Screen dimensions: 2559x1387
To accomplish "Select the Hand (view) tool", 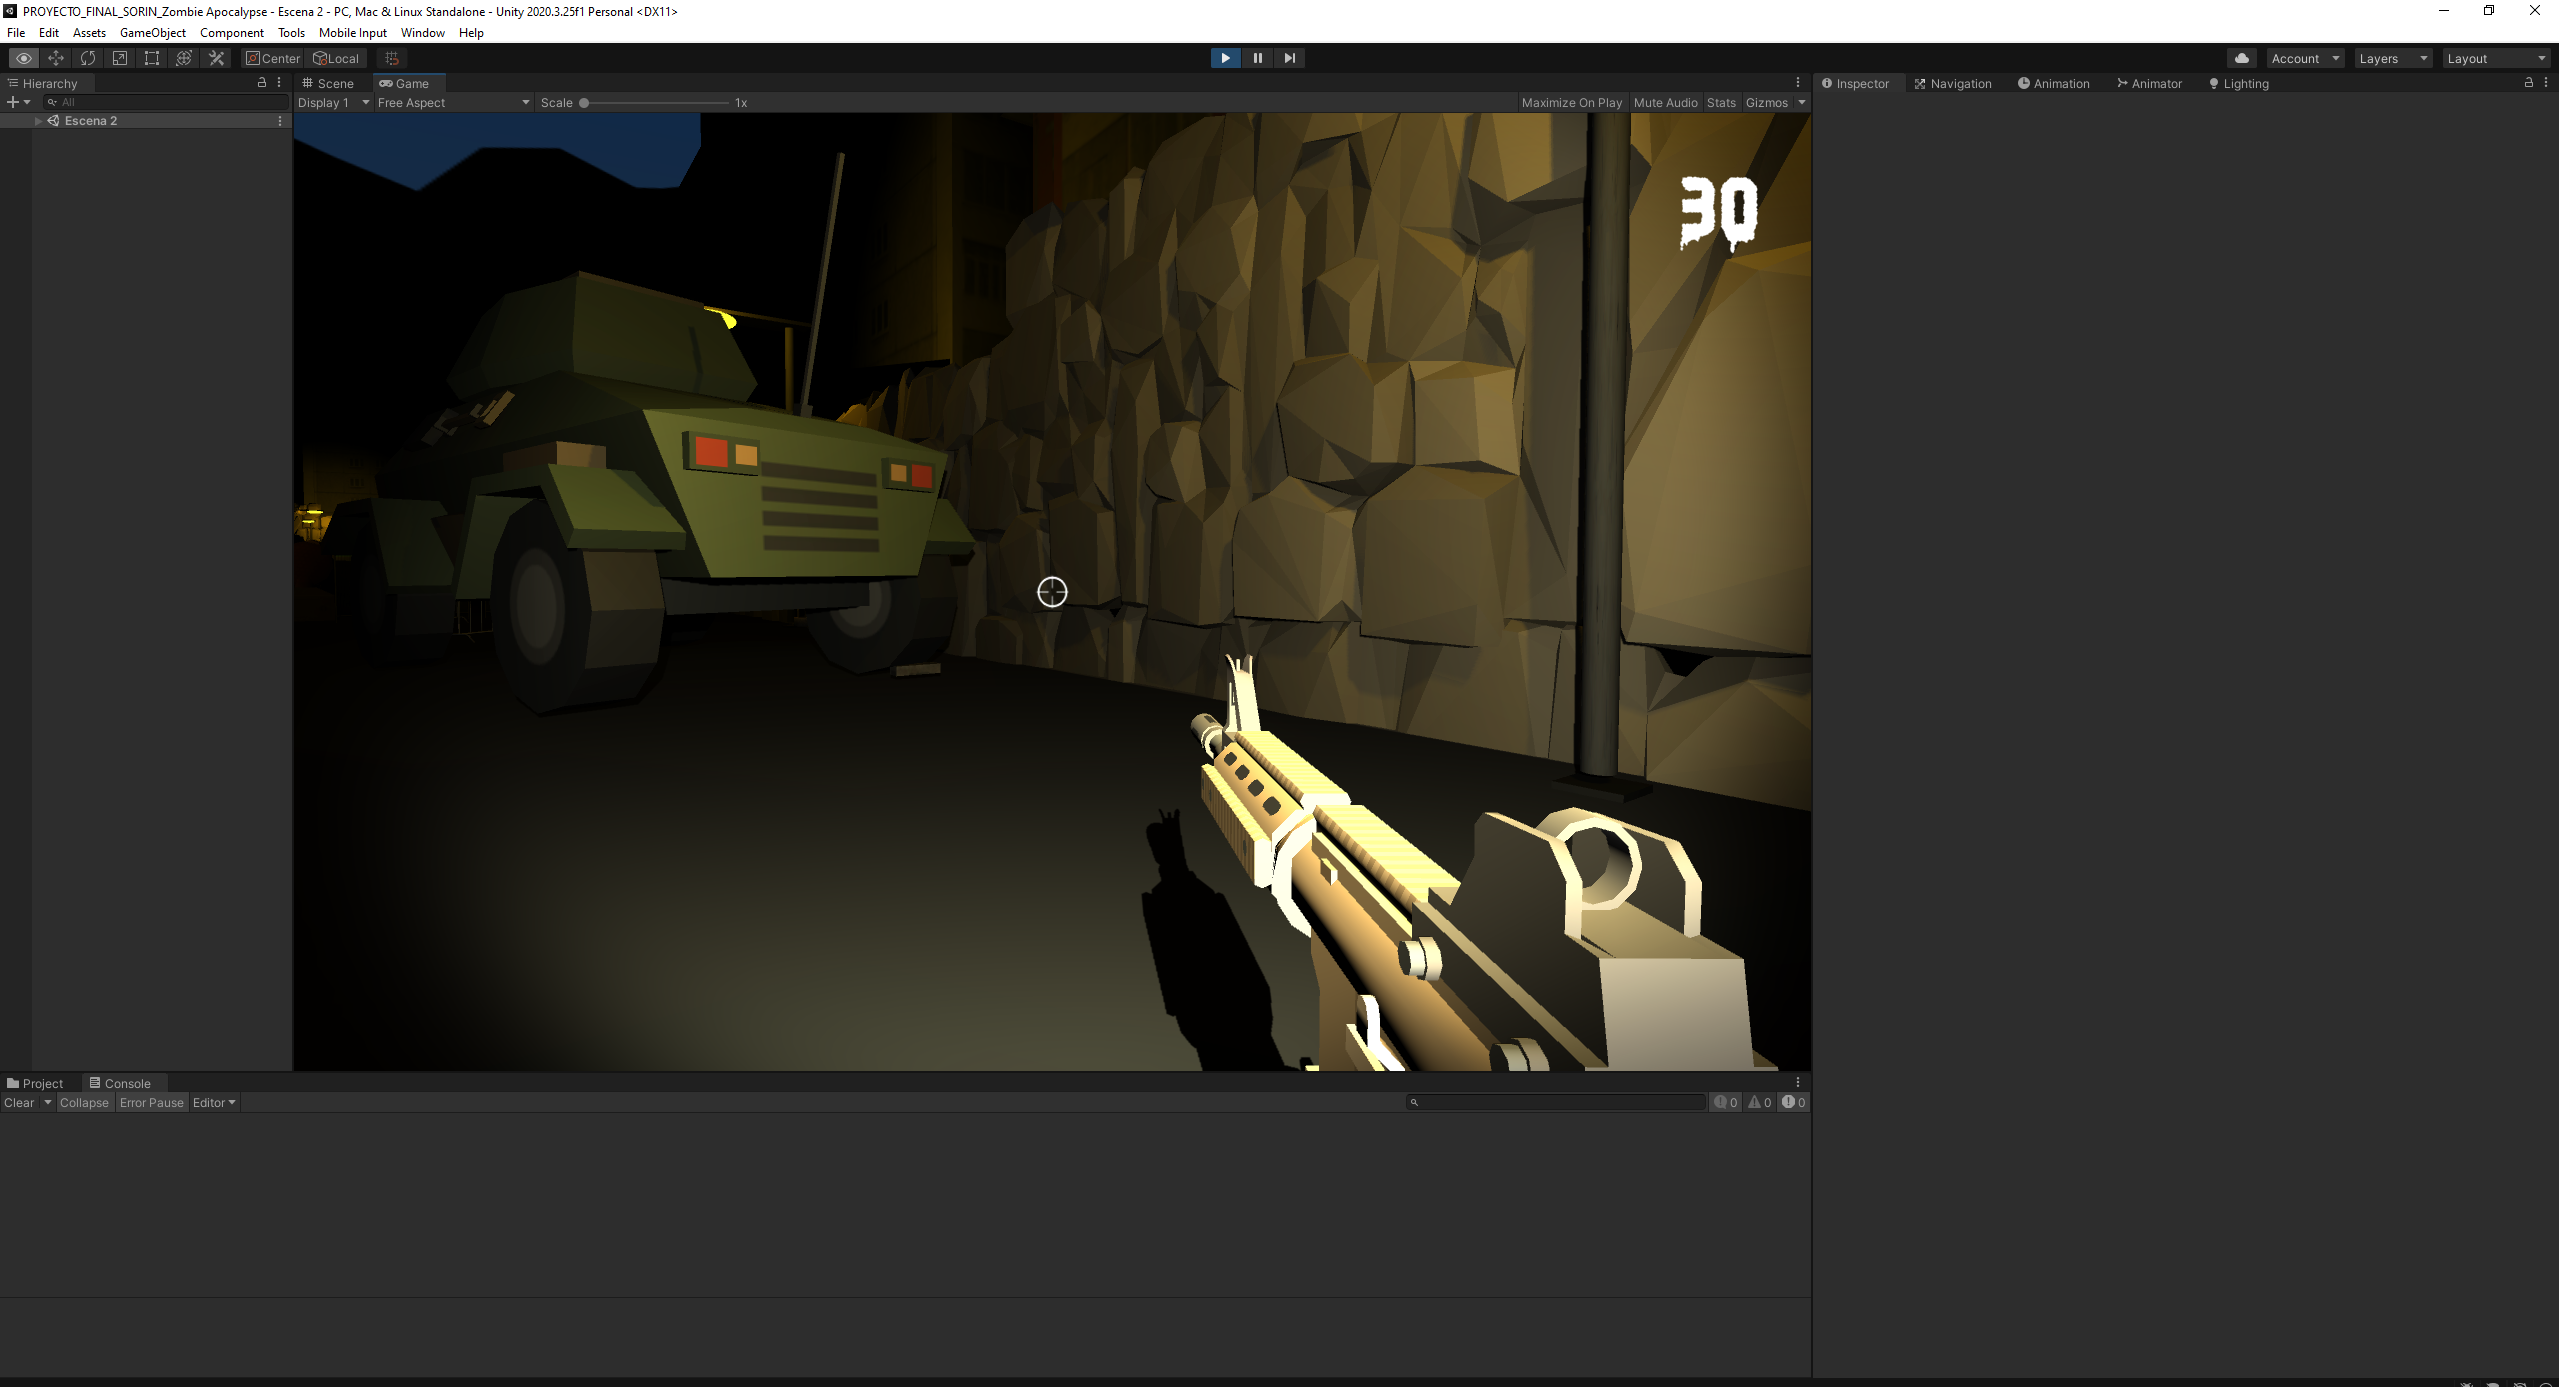I will [24, 58].
